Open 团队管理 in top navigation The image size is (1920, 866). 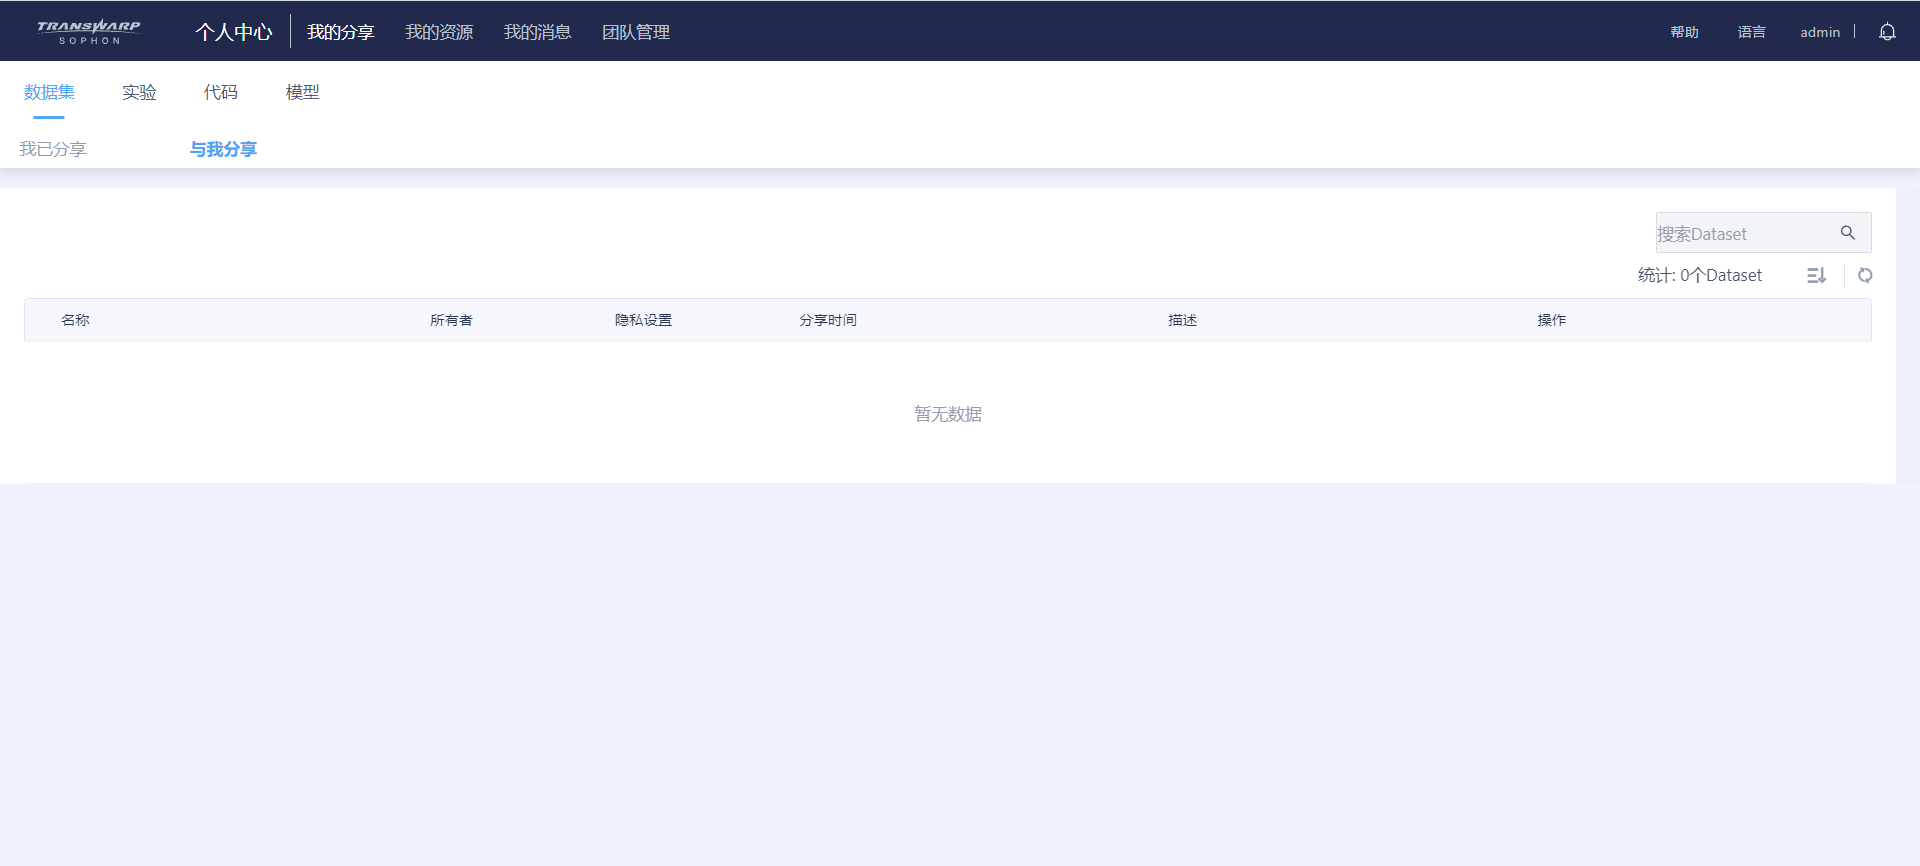(x=636, y=32)
